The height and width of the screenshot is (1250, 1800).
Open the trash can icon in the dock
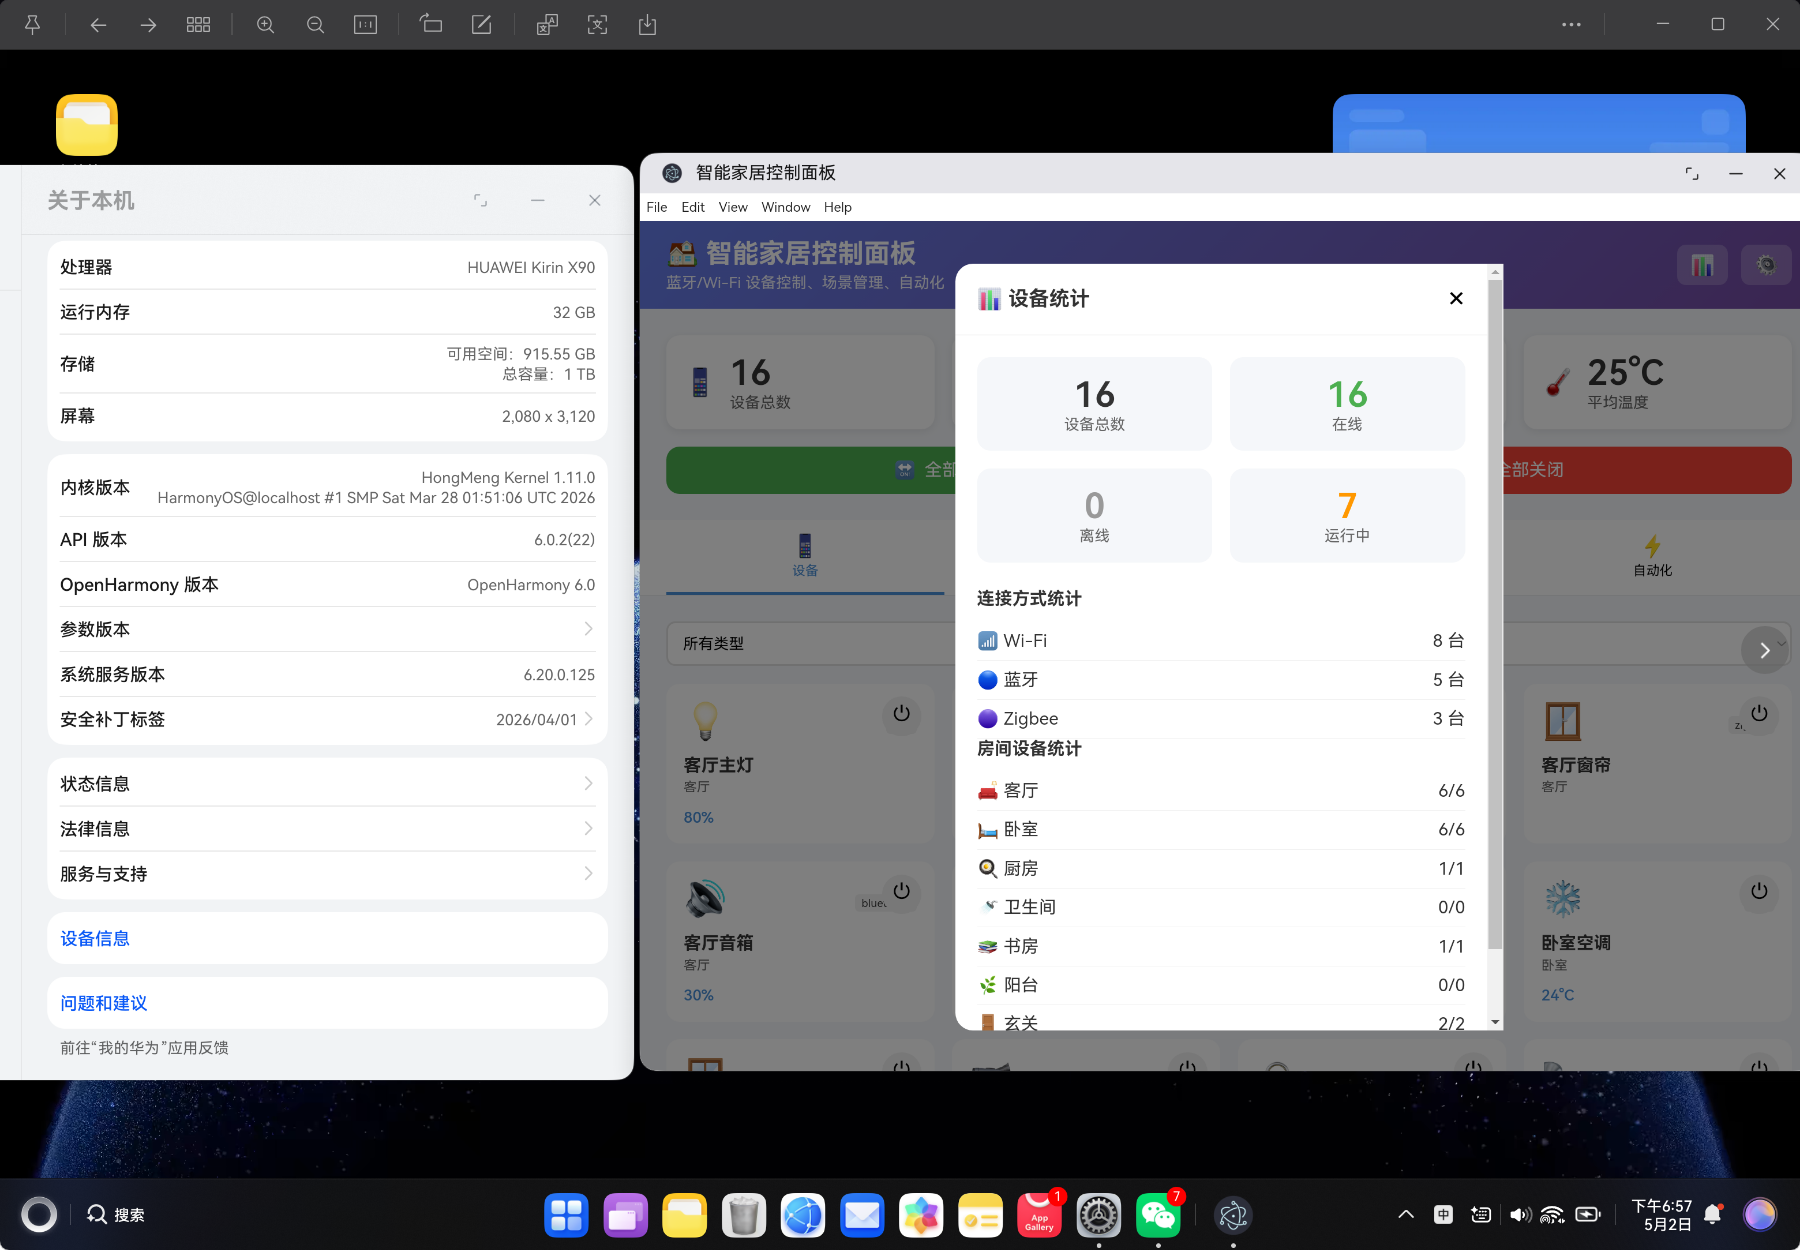coord(744,1215)
